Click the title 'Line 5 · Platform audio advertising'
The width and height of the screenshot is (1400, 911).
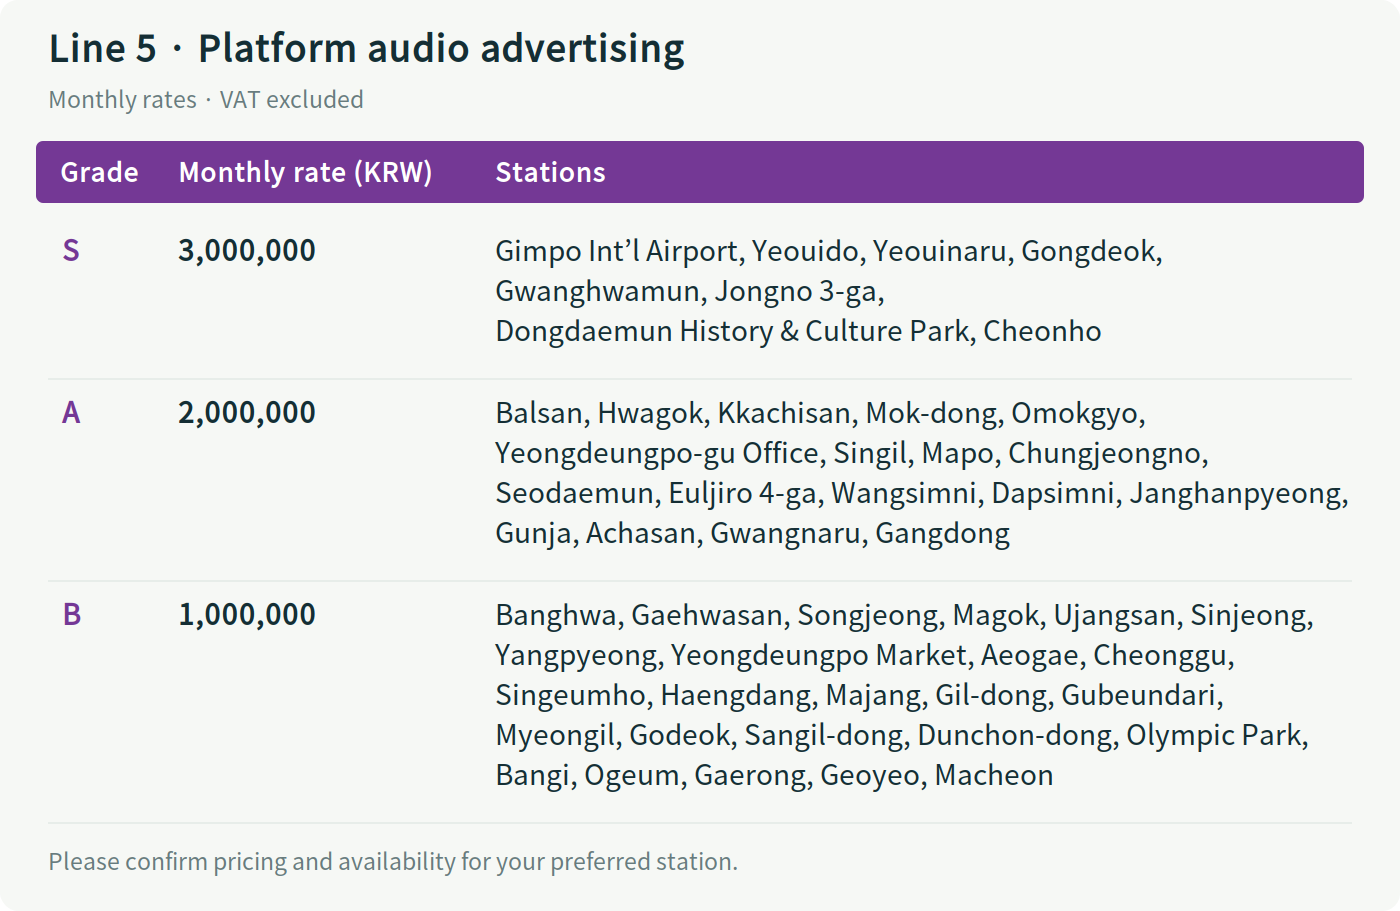pyautogui.click(x=367, y=48)
